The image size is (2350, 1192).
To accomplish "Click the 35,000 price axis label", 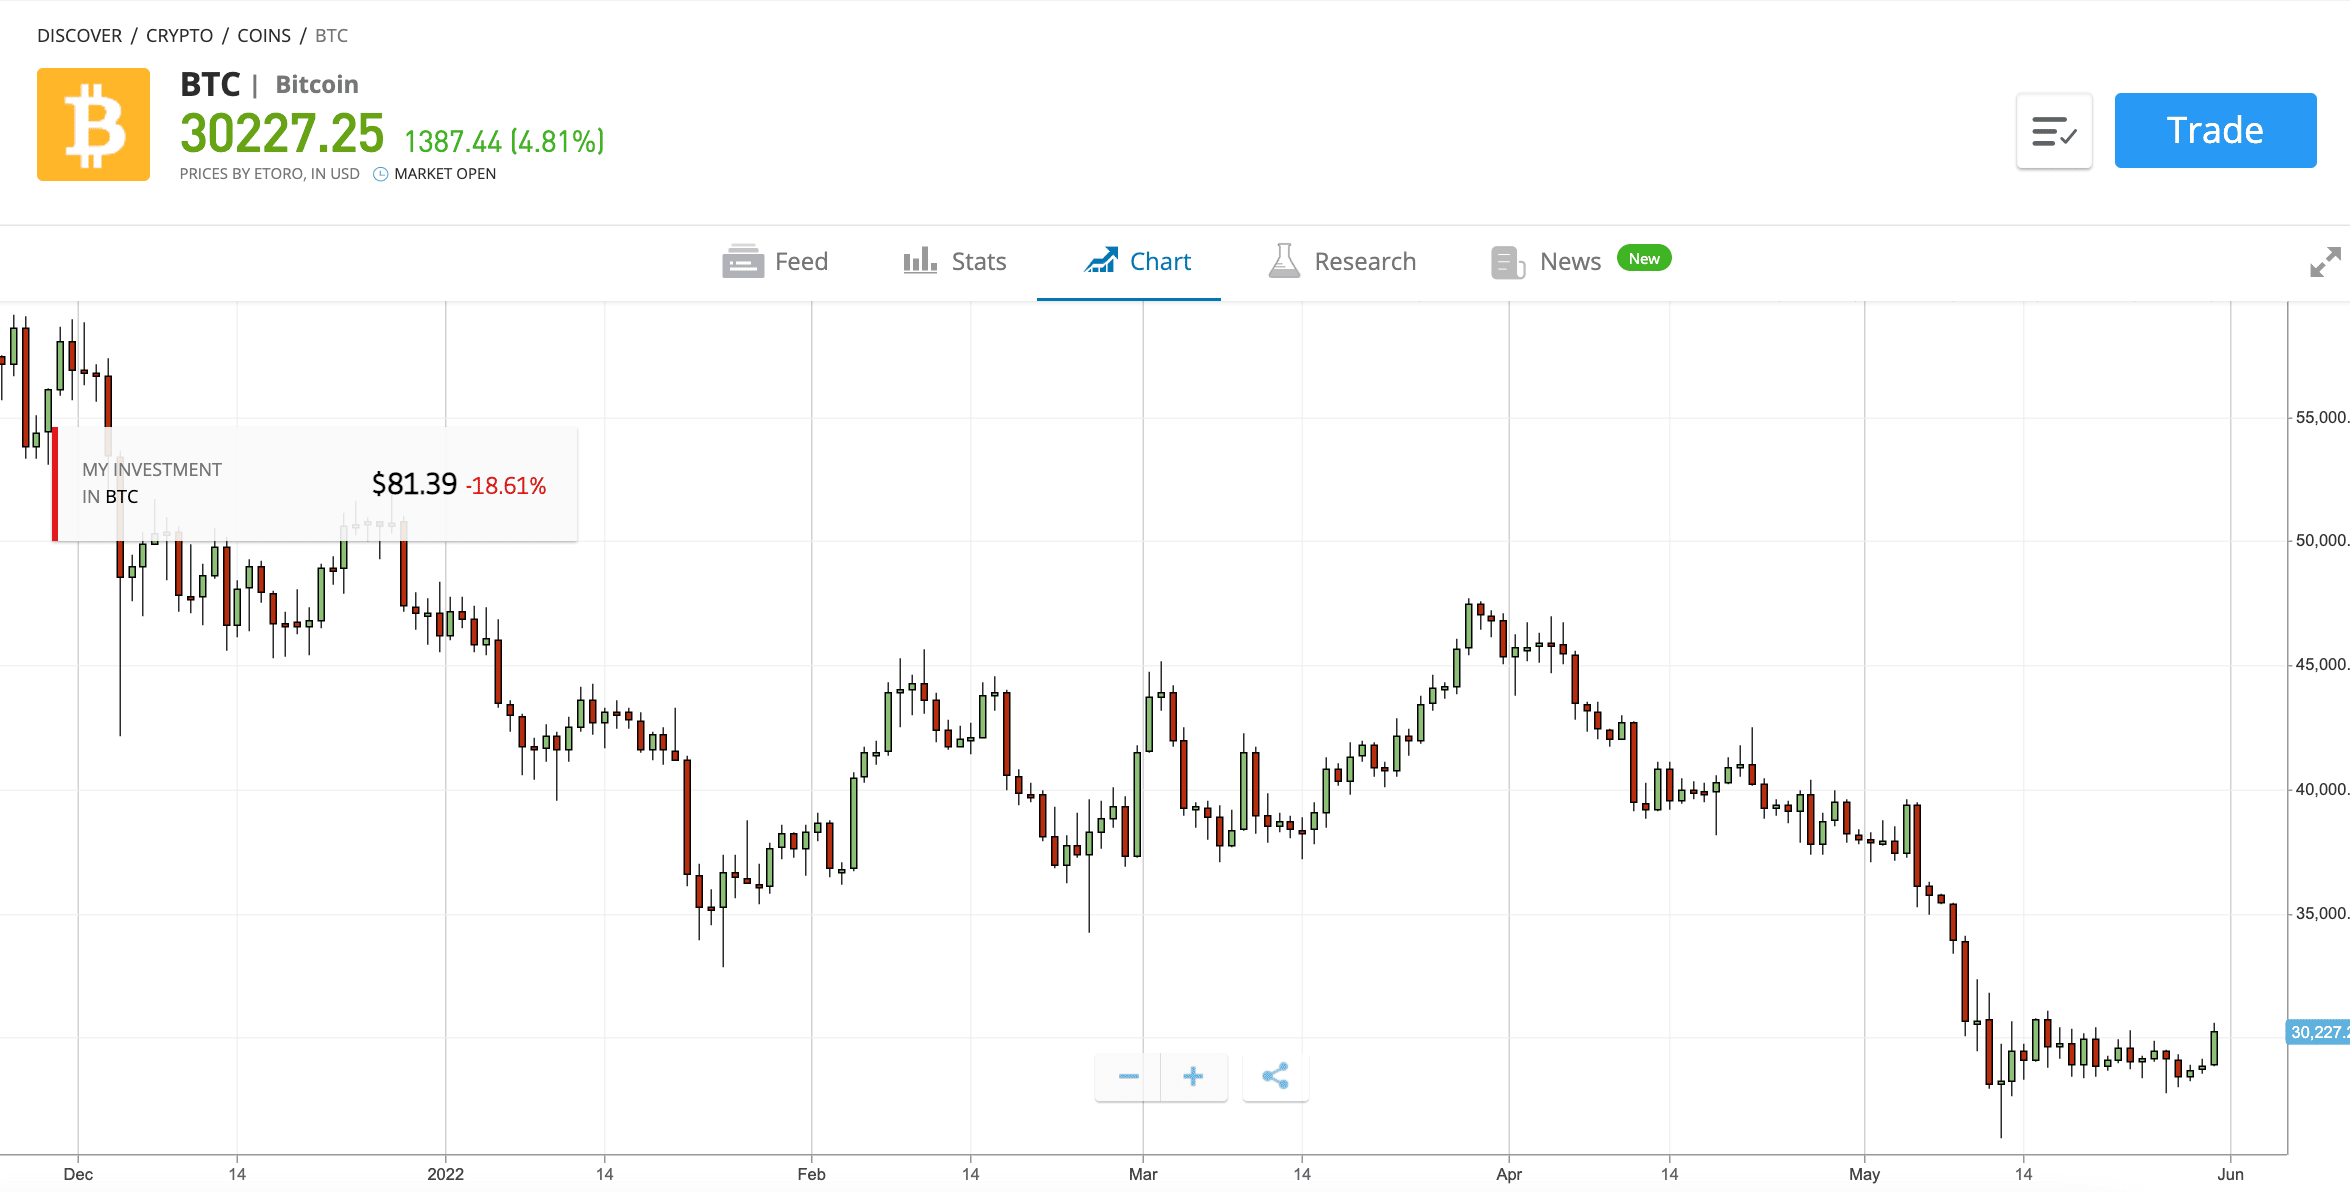I will 2322,913.
